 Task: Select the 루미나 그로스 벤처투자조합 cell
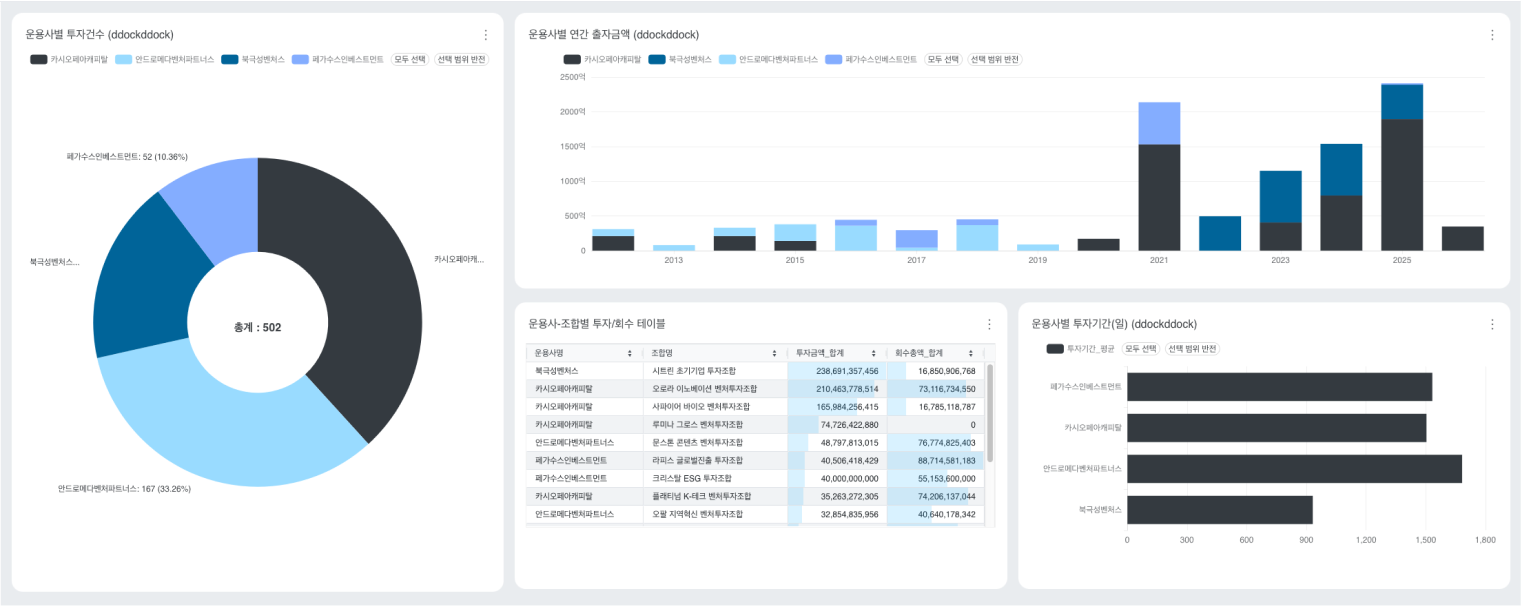pyautogui.click(x=715, y=425)
